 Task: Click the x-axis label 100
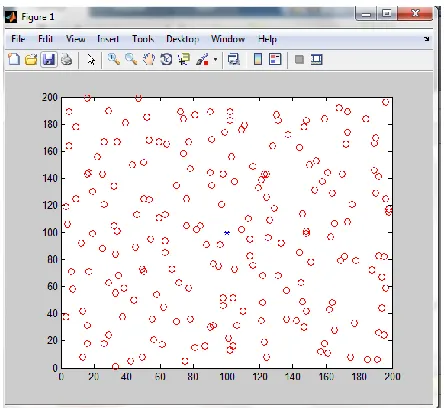coord(227,377)
